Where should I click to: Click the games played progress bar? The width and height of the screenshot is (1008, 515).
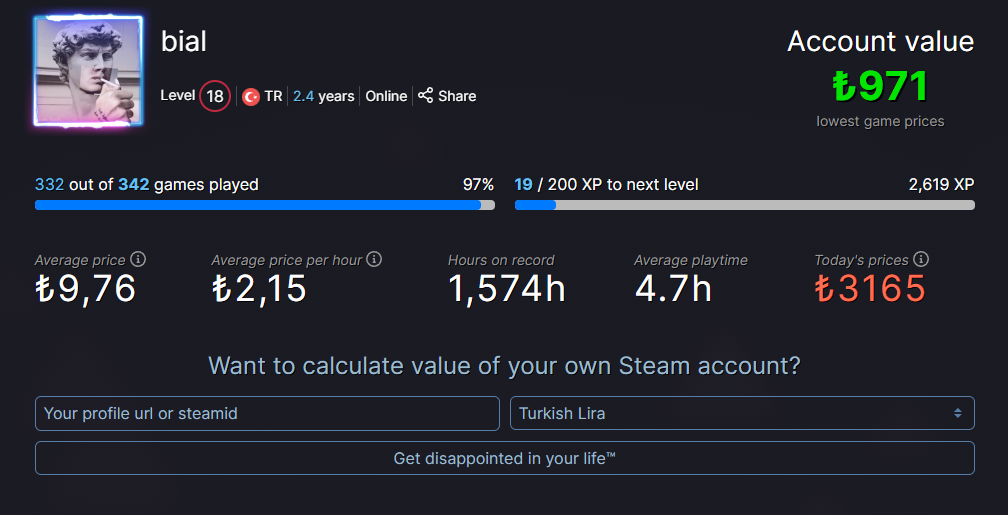coord(265,205)
